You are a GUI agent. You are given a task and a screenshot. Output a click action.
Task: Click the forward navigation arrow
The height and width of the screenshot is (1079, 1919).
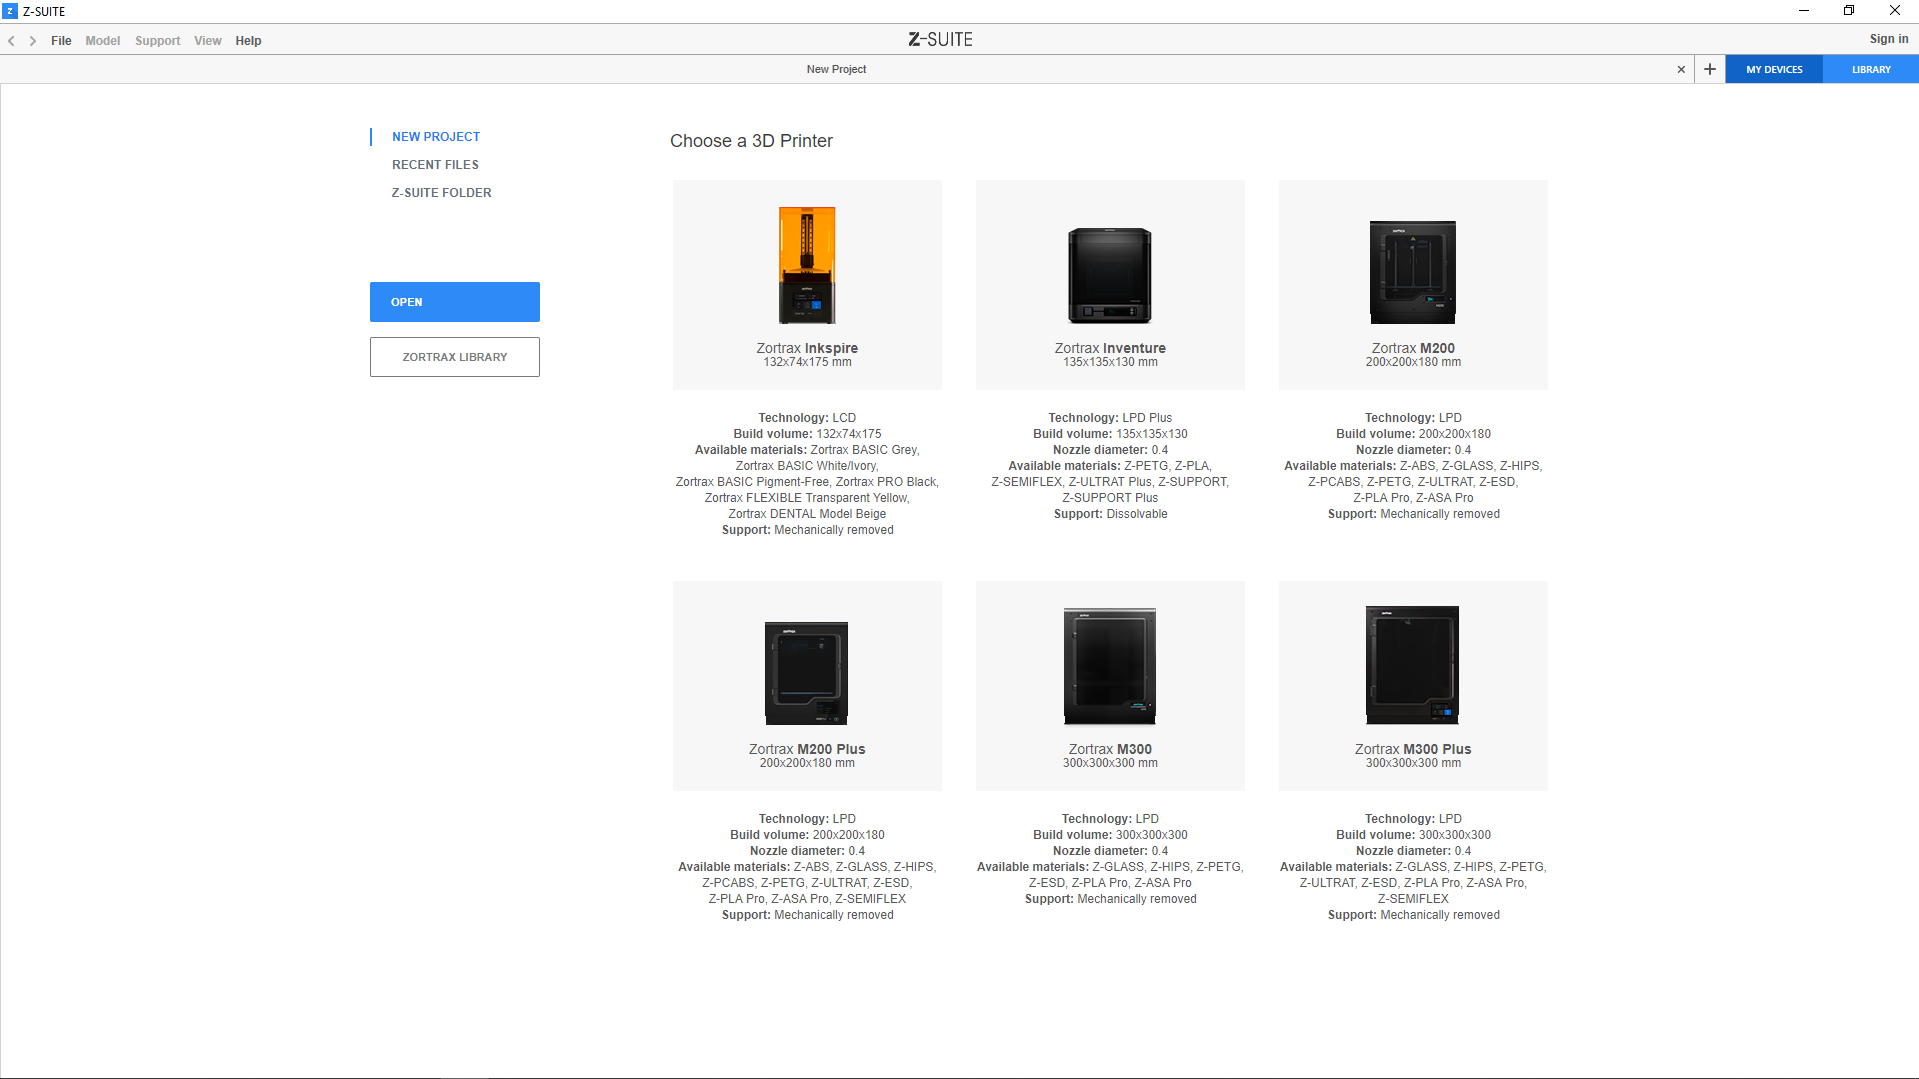[x=33, y=41]
